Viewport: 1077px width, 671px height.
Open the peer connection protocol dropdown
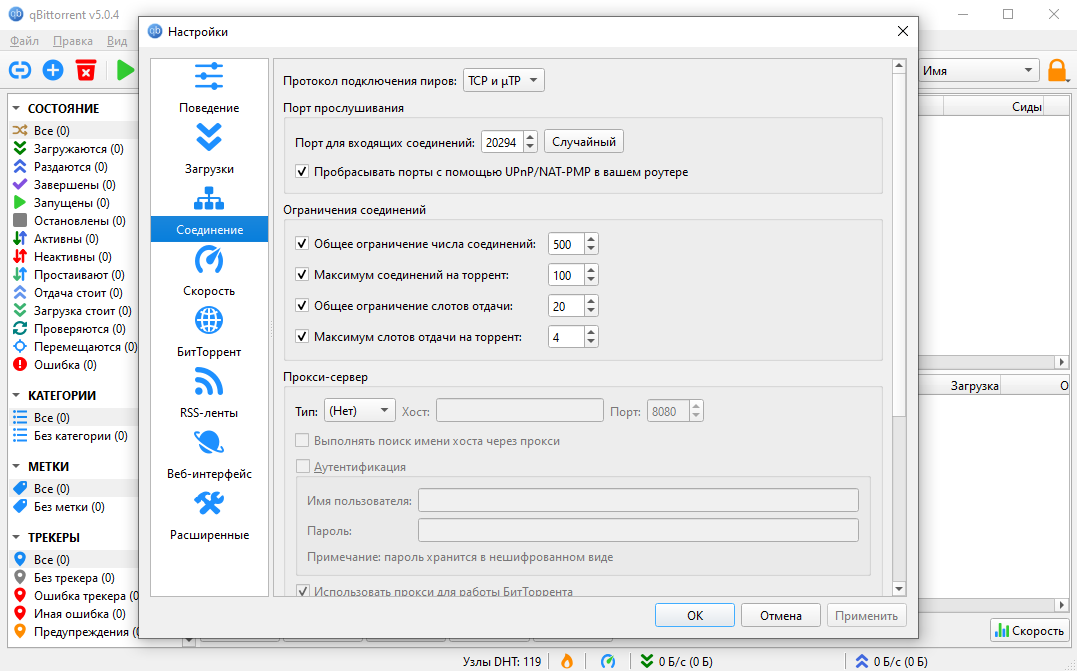(503, 80)
